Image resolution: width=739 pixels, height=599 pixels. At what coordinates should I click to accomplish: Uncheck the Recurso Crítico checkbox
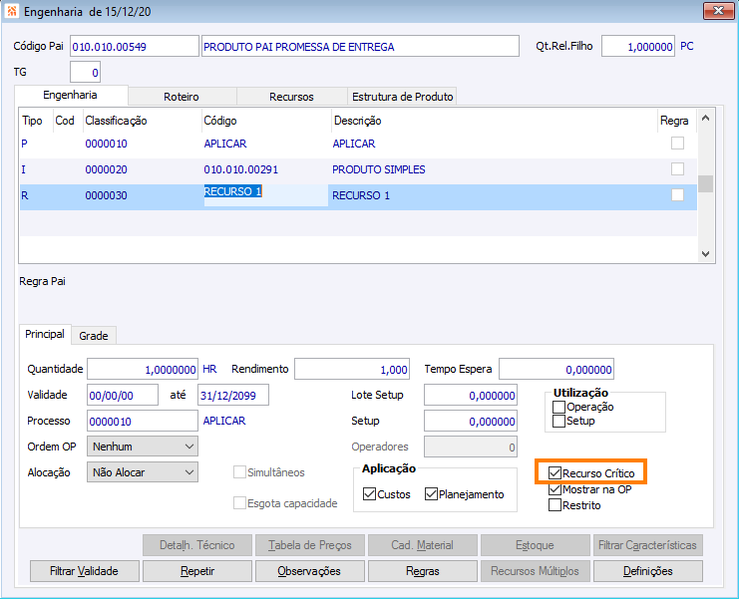pyautogui.click(x=555, y=473)
